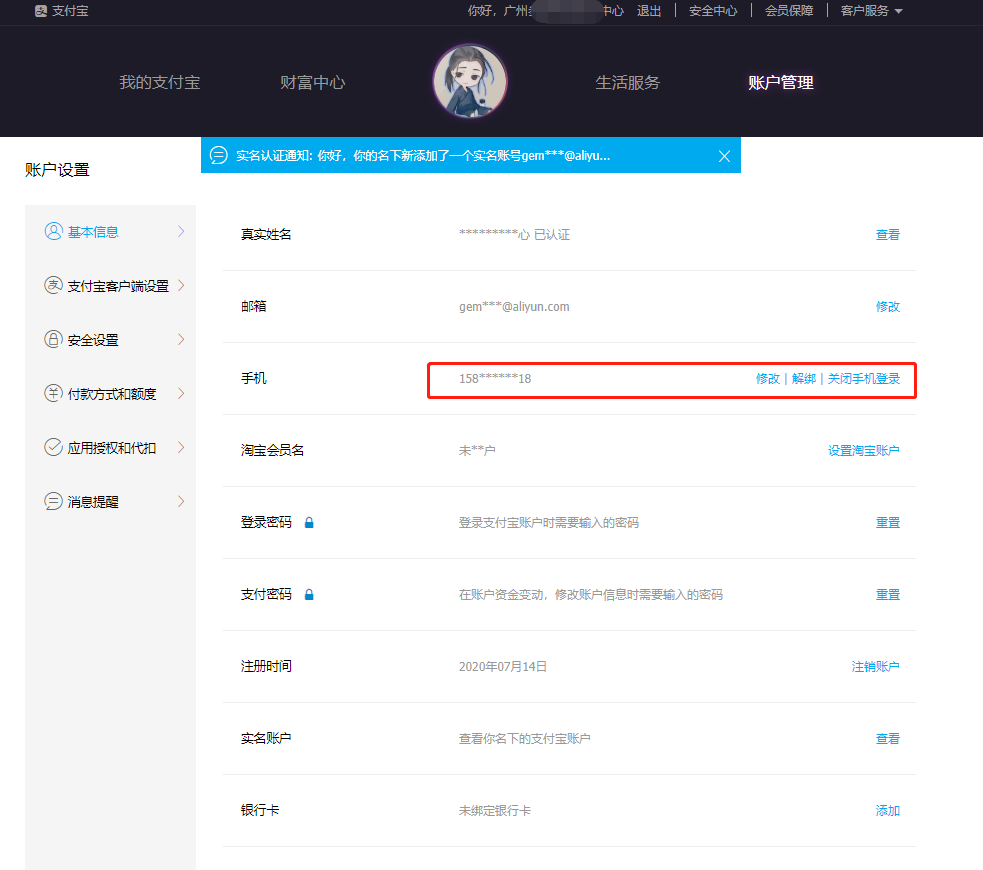Screen dimensions: 983x870
Task: Click 修改 for 邮箱
Action: pyautogui.click(x=887, y=307)
